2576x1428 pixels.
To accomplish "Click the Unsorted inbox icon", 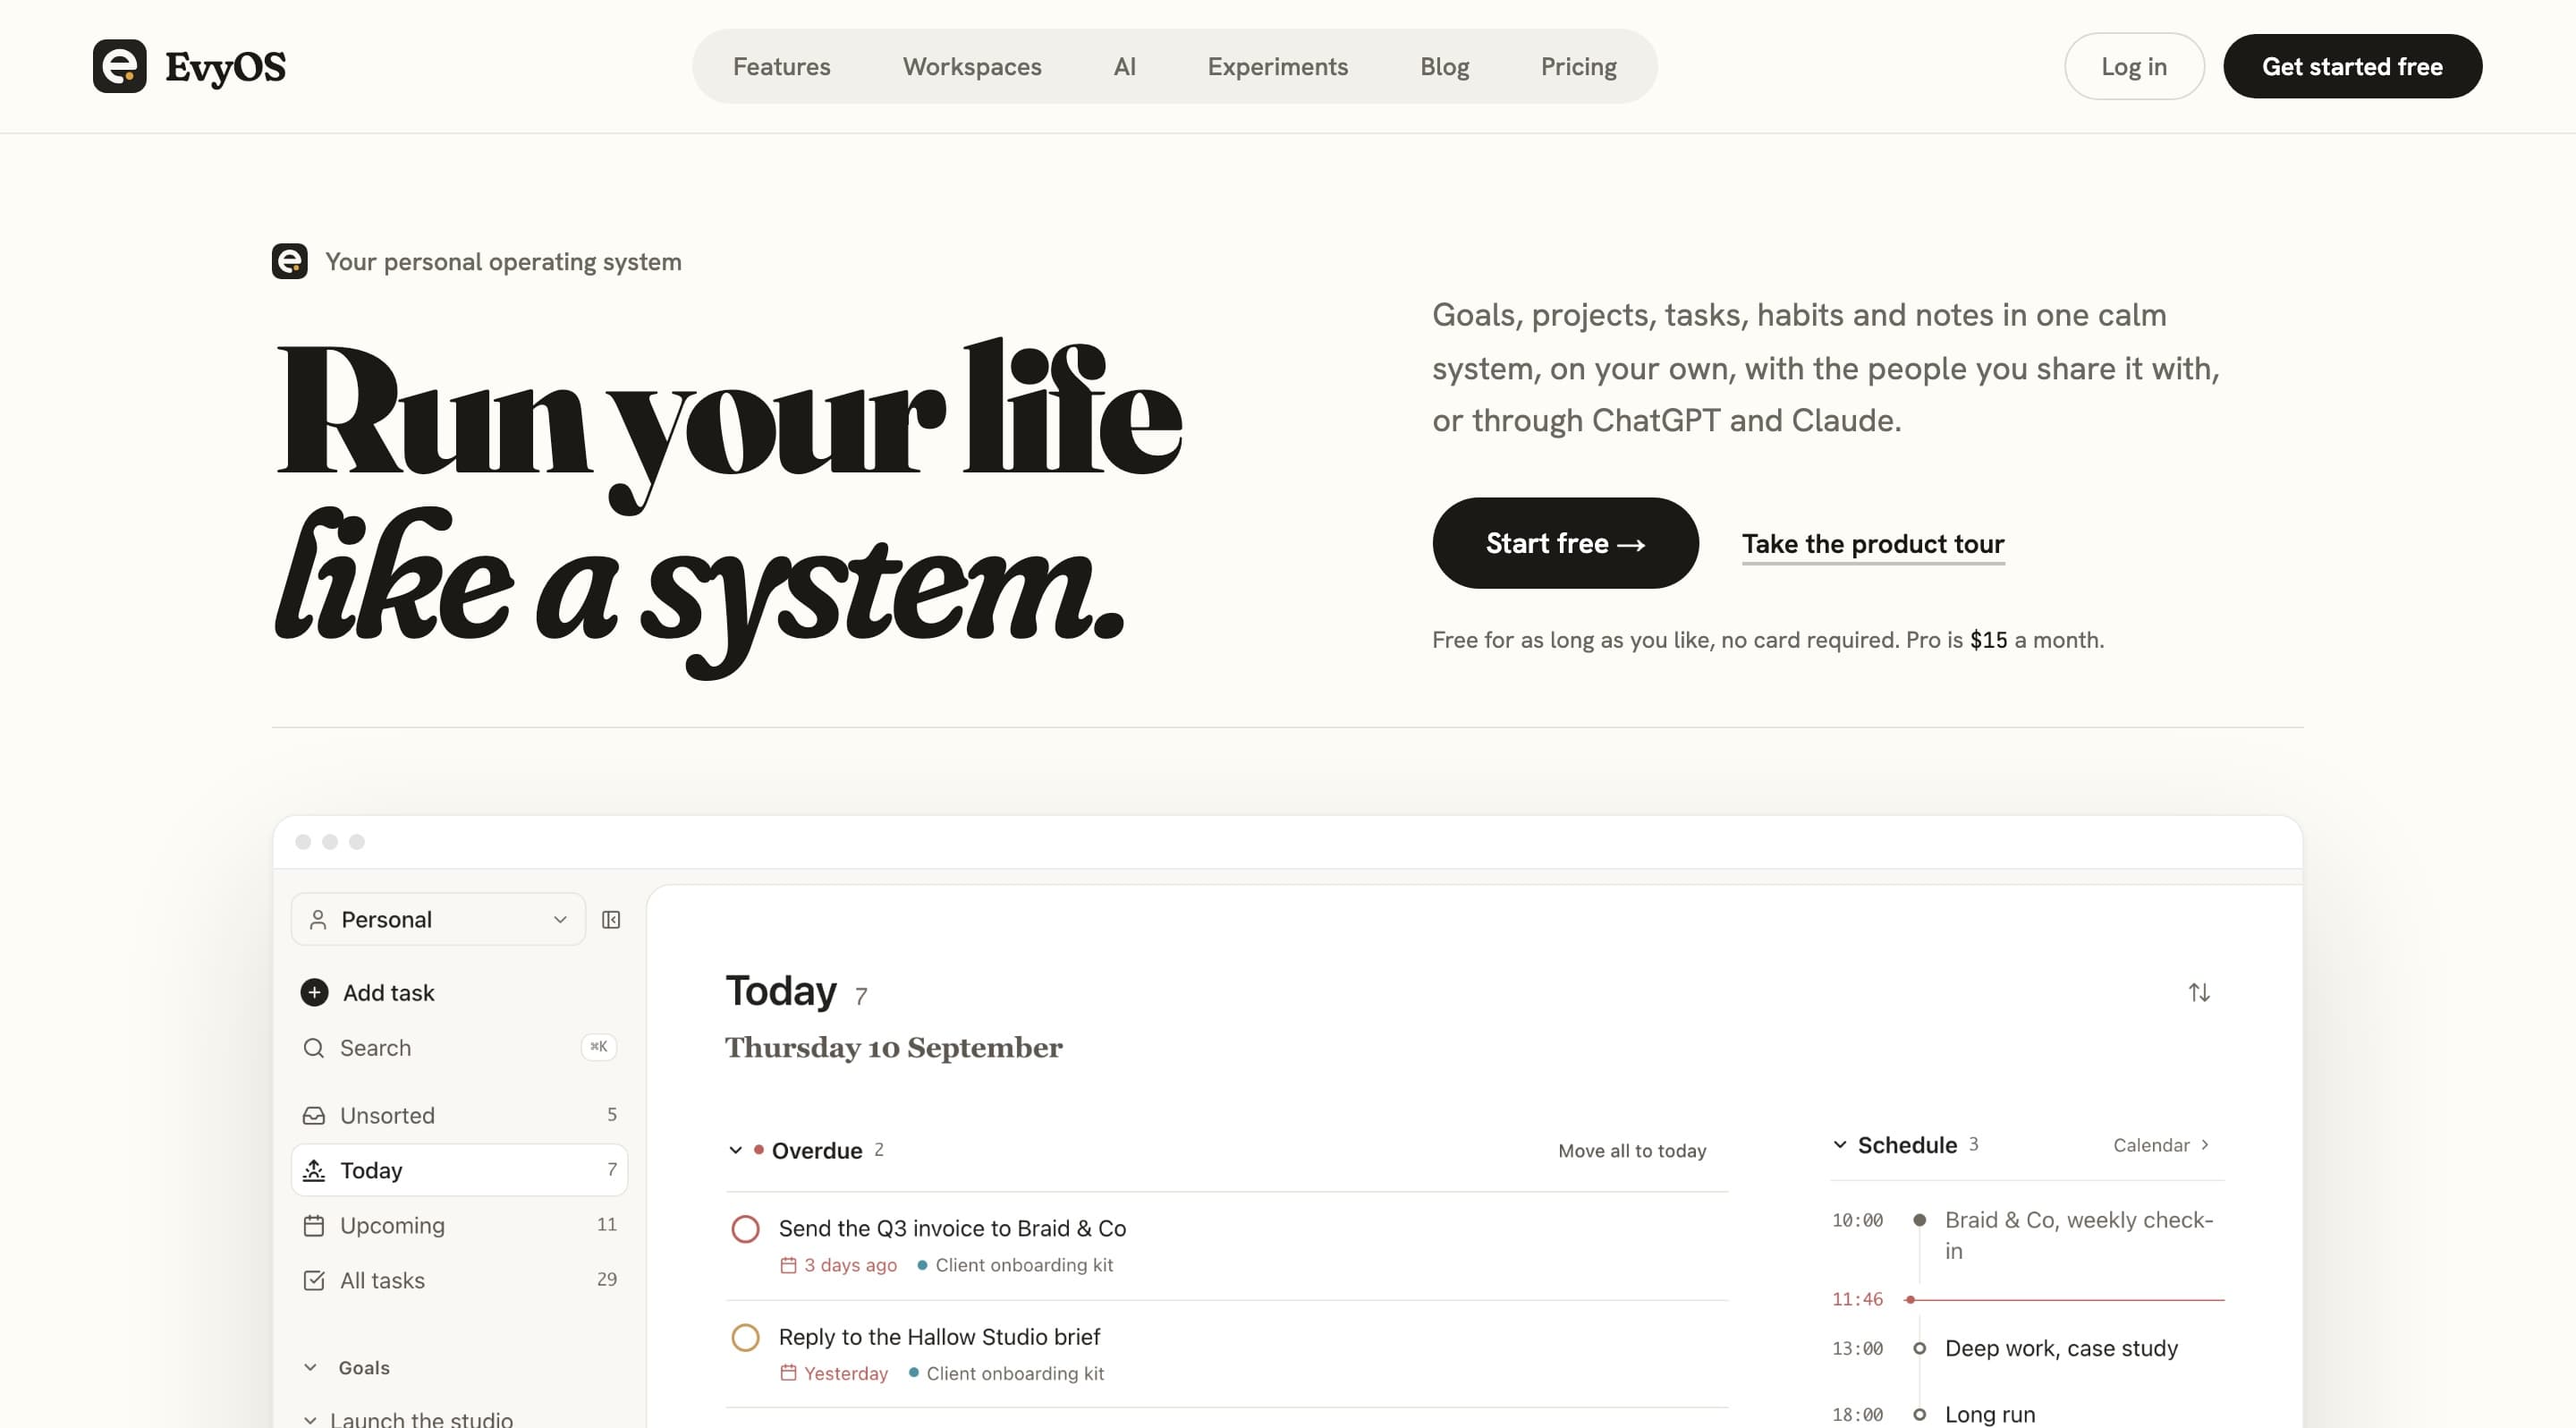I will (x=314, y=1115).
